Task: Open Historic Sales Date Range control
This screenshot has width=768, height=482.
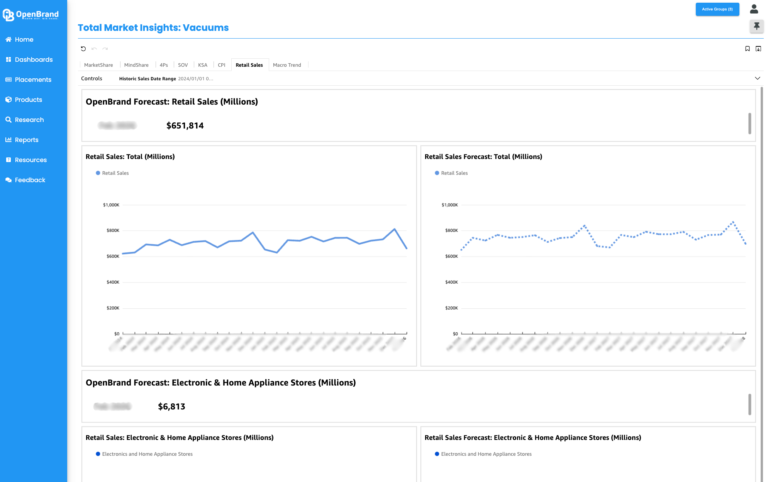Action: click(166, 78)
